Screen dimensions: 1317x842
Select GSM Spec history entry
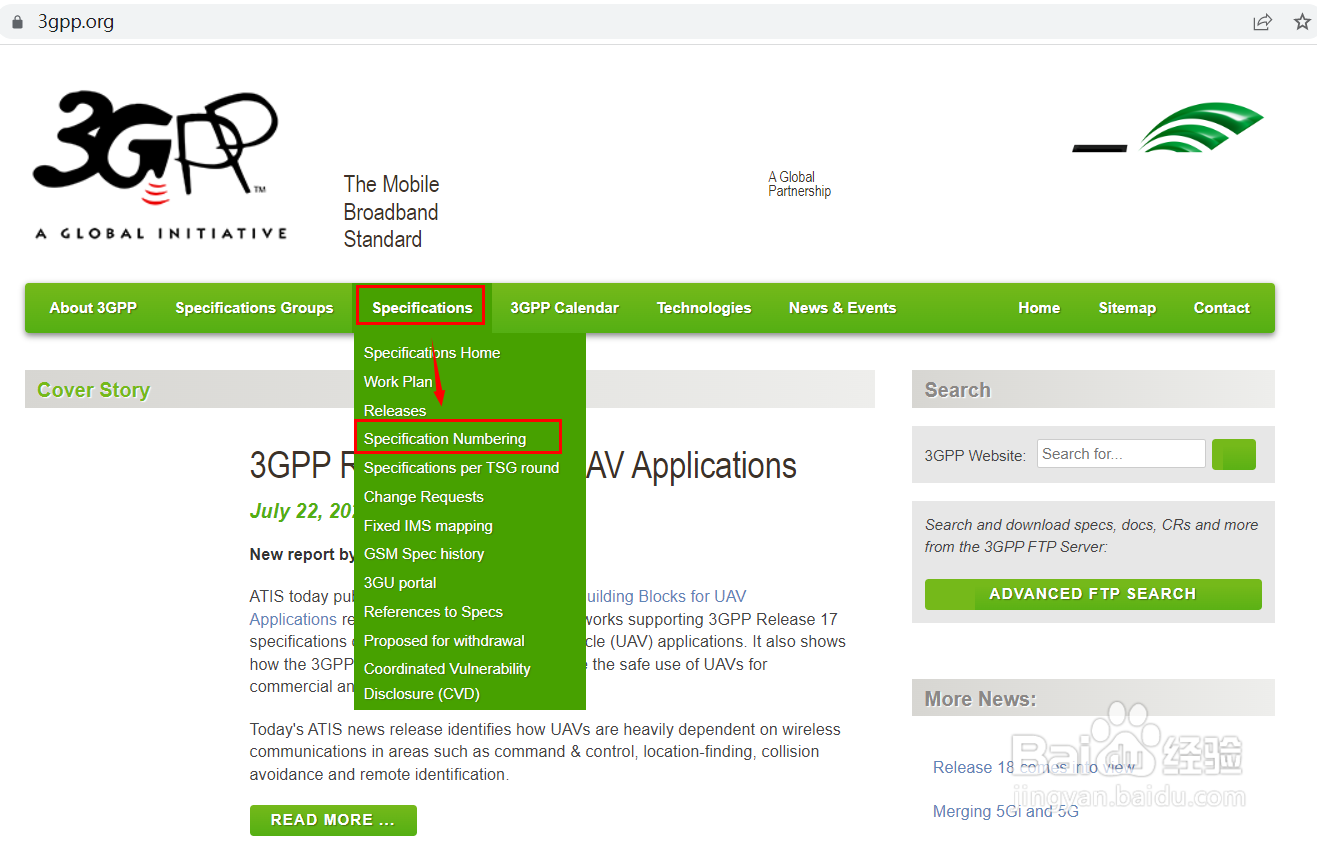point(424,554)
